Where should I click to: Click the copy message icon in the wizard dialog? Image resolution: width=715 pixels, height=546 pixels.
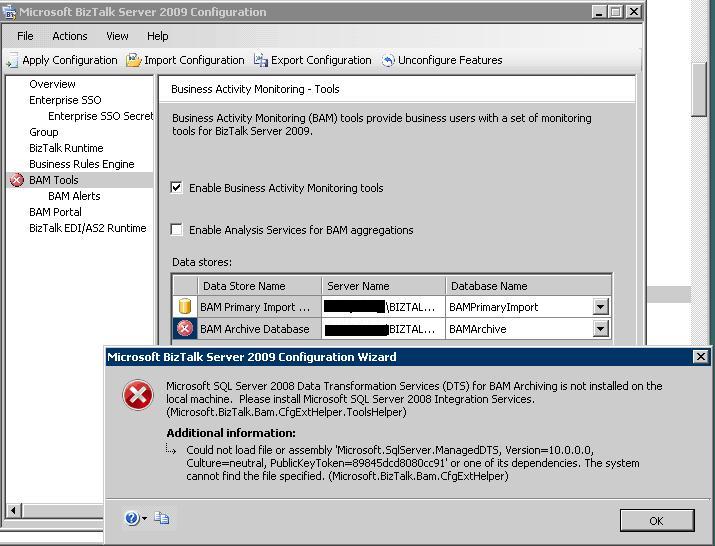click(161, 518)
